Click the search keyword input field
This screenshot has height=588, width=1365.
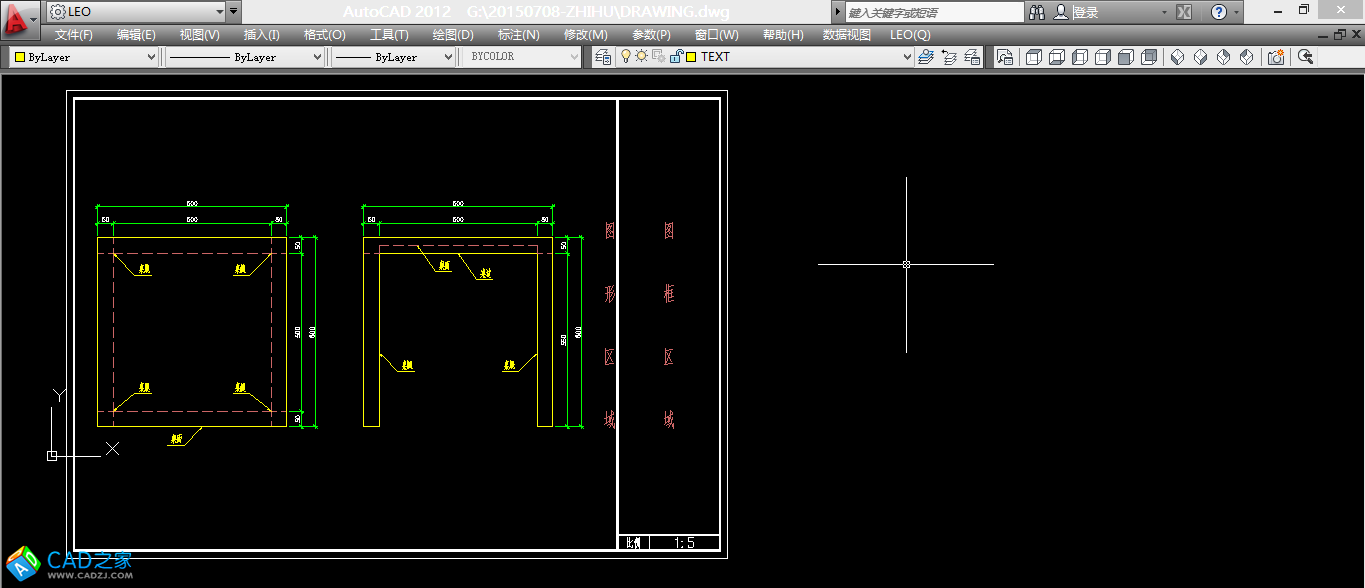[x=933, y=12]
